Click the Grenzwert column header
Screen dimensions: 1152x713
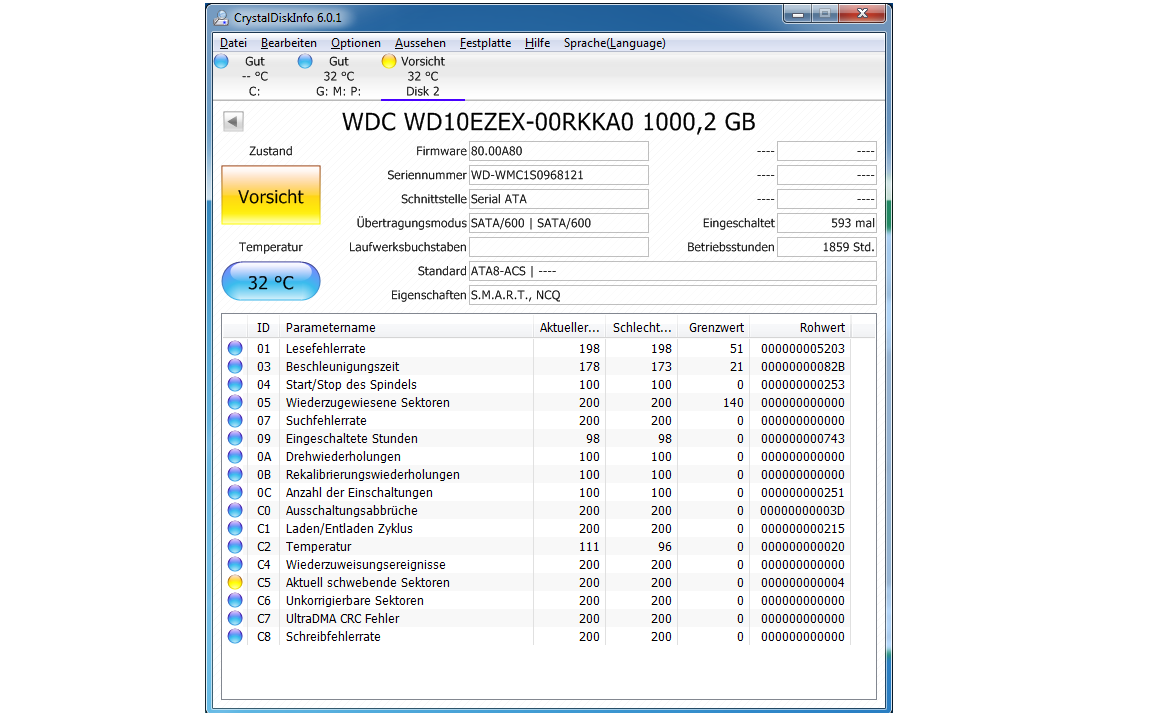[x=713, y=328]
